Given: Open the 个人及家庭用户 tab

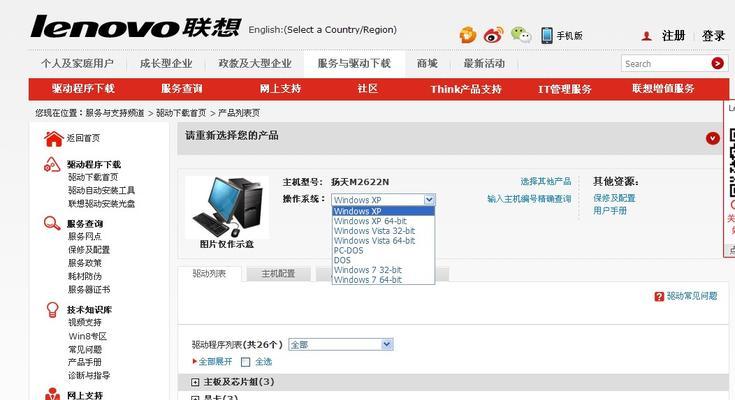Looking at the screenshot, I should tap(77, 63).
